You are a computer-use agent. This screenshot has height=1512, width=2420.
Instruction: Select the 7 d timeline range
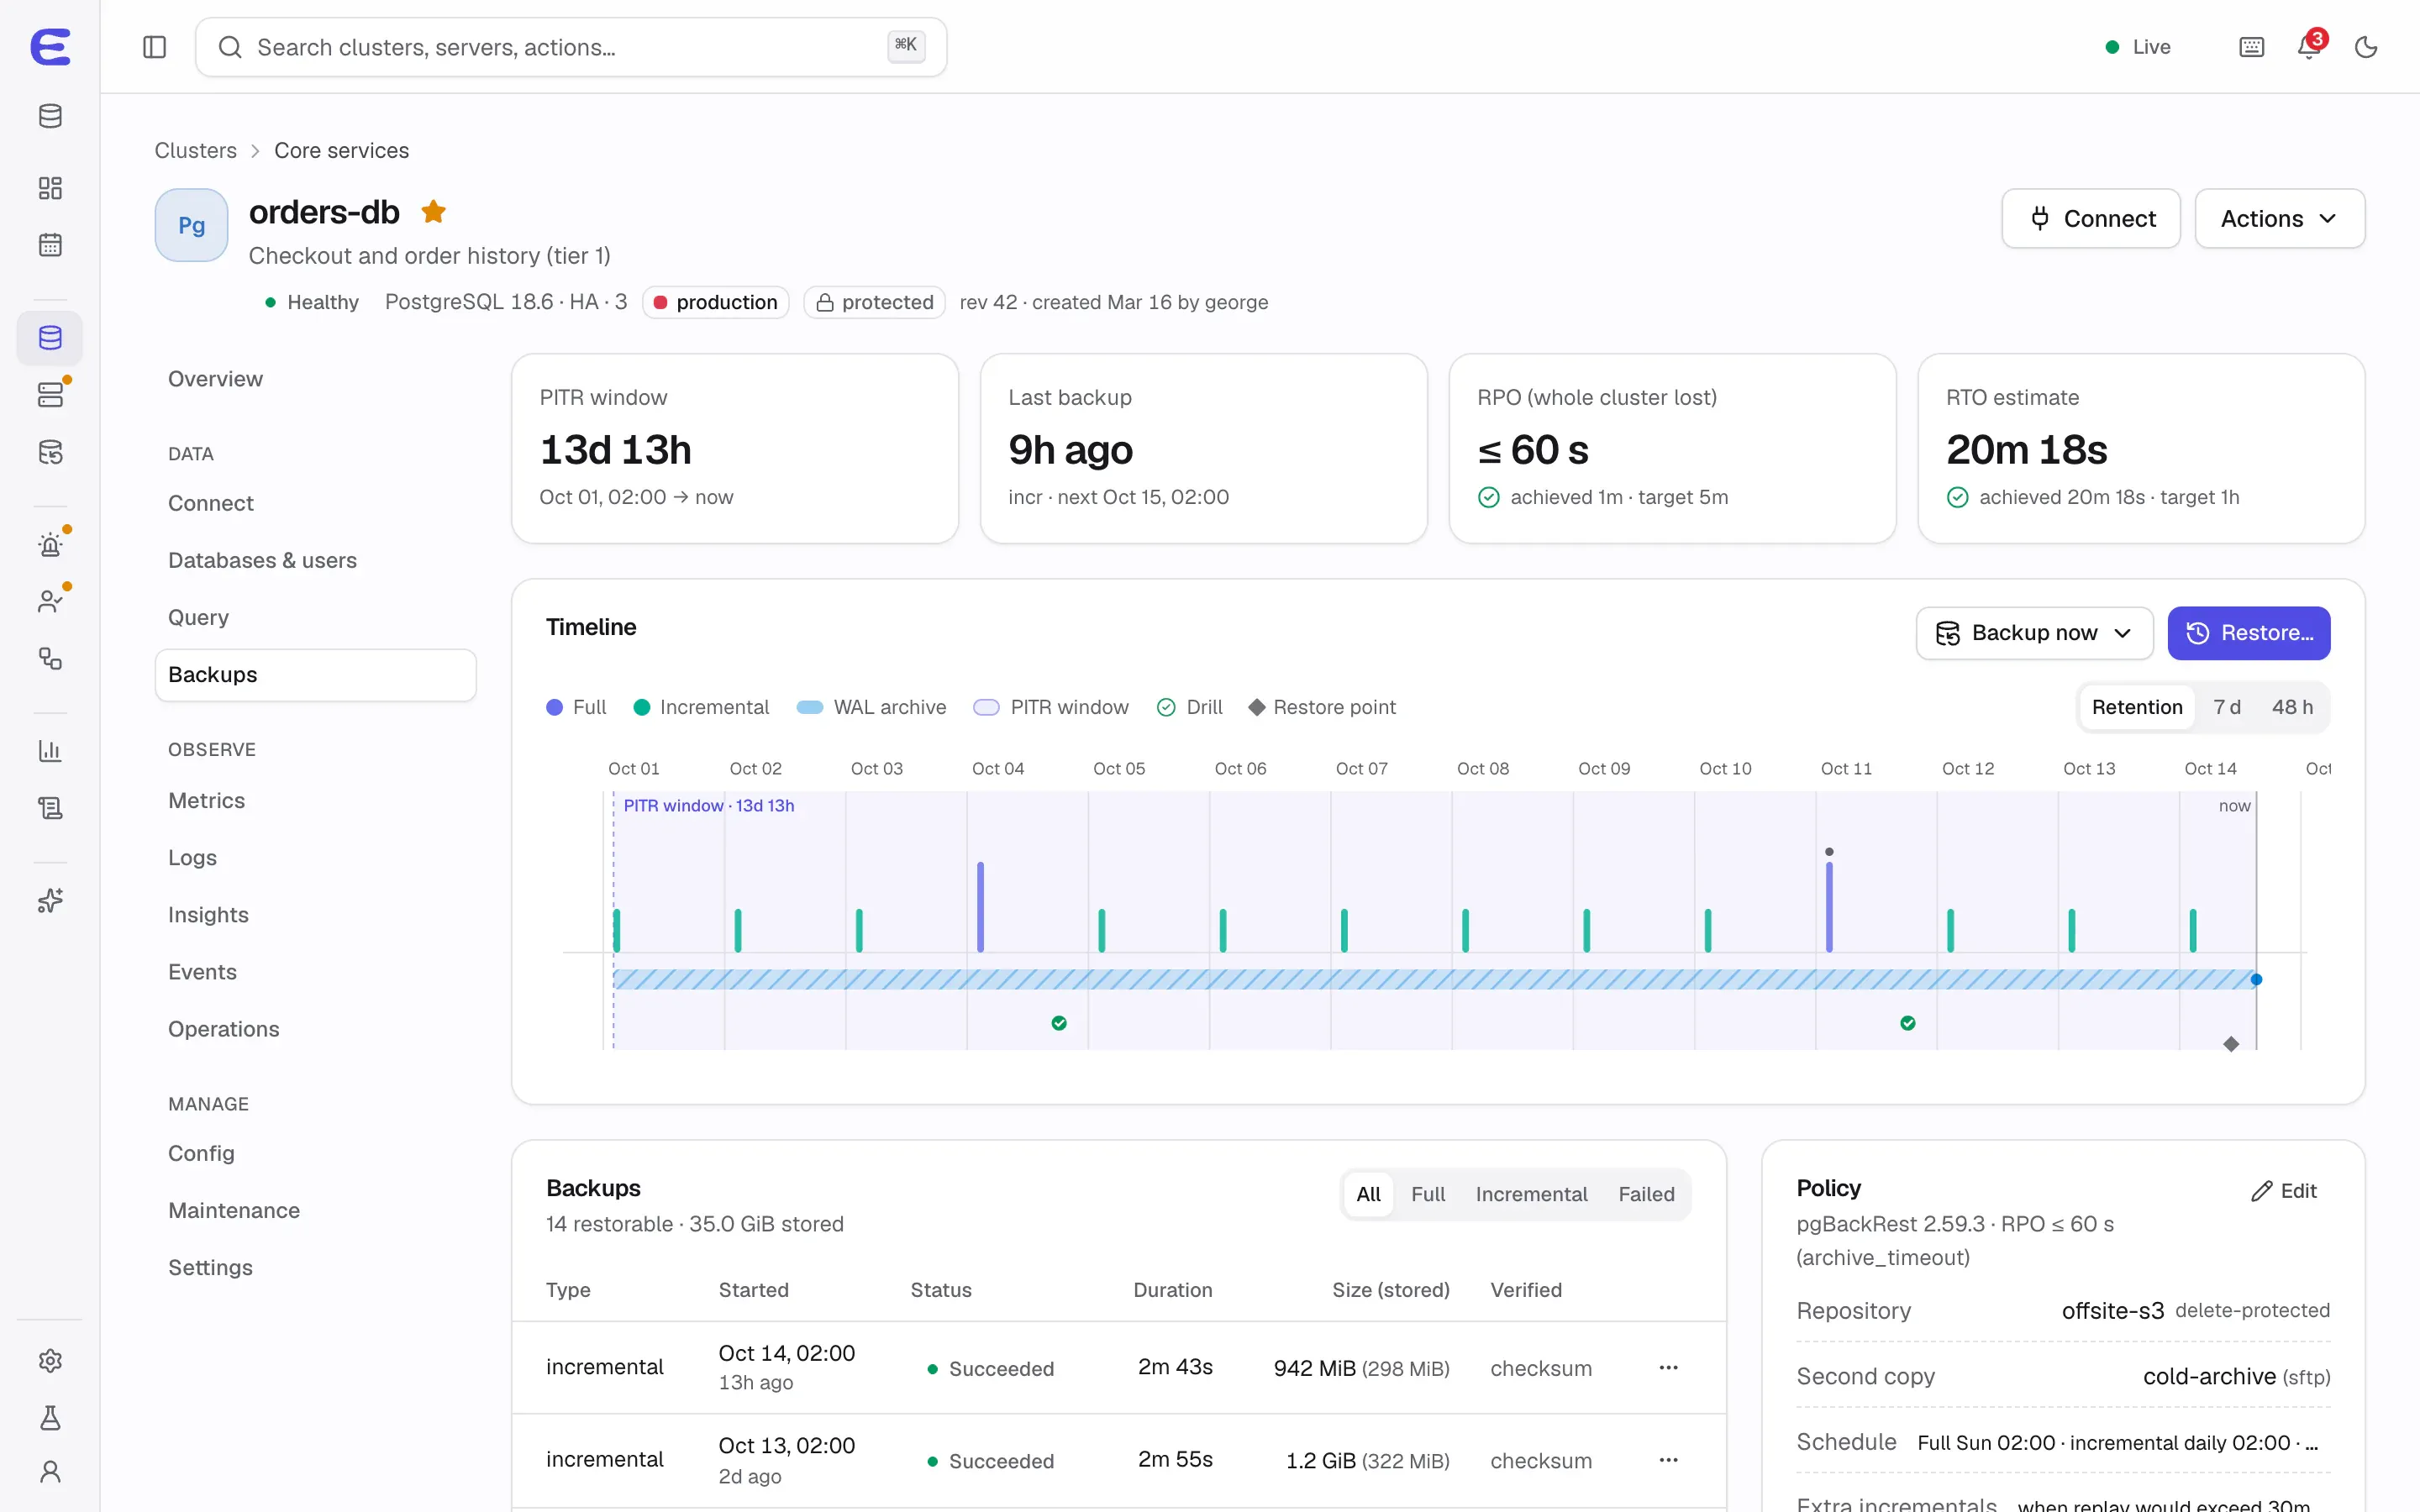2226,707
